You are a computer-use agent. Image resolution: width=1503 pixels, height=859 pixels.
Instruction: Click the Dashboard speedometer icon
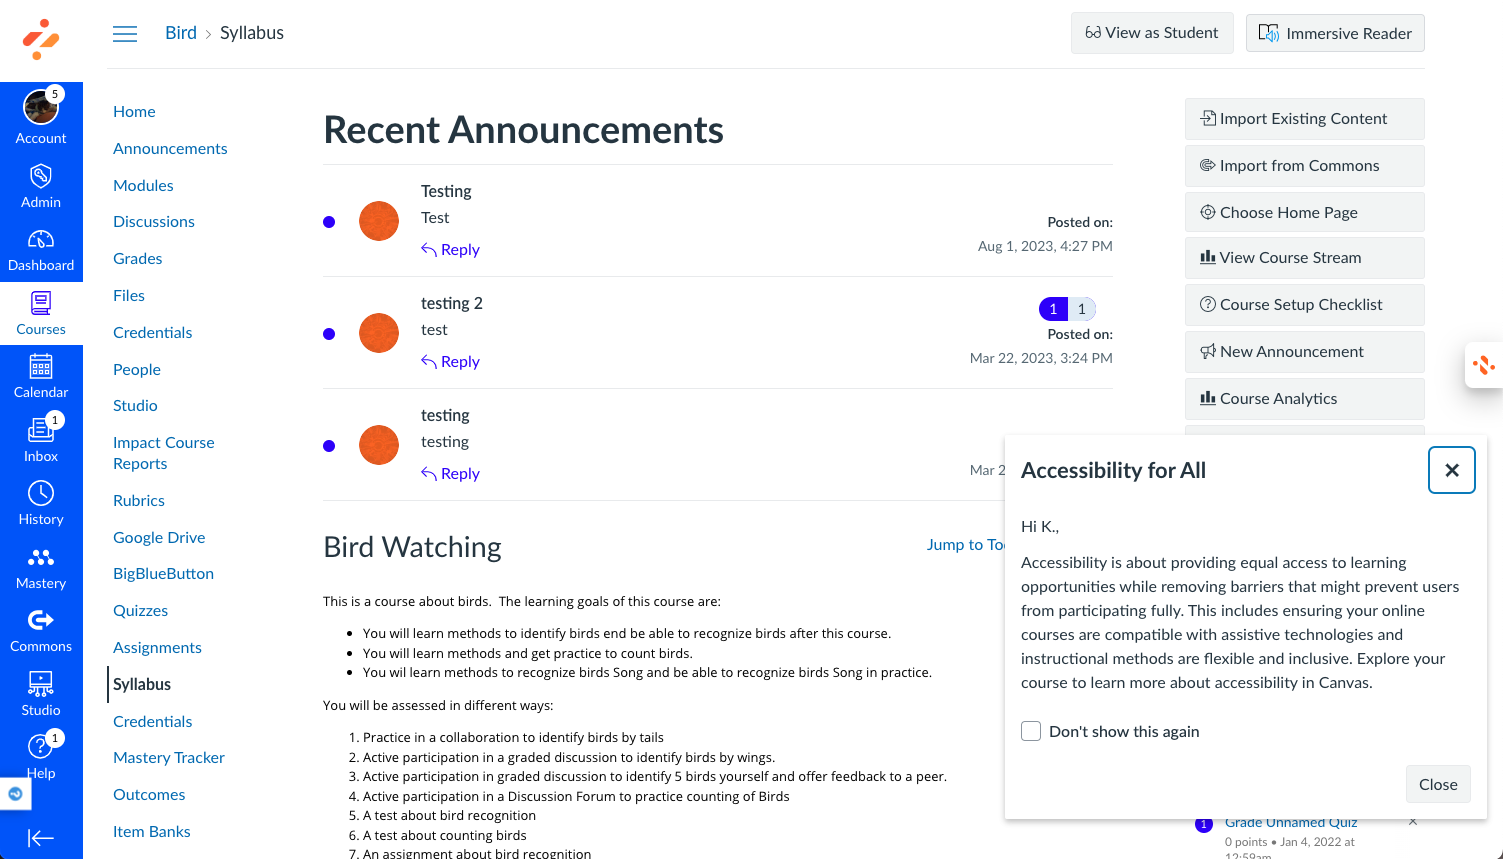pos(41,240)
